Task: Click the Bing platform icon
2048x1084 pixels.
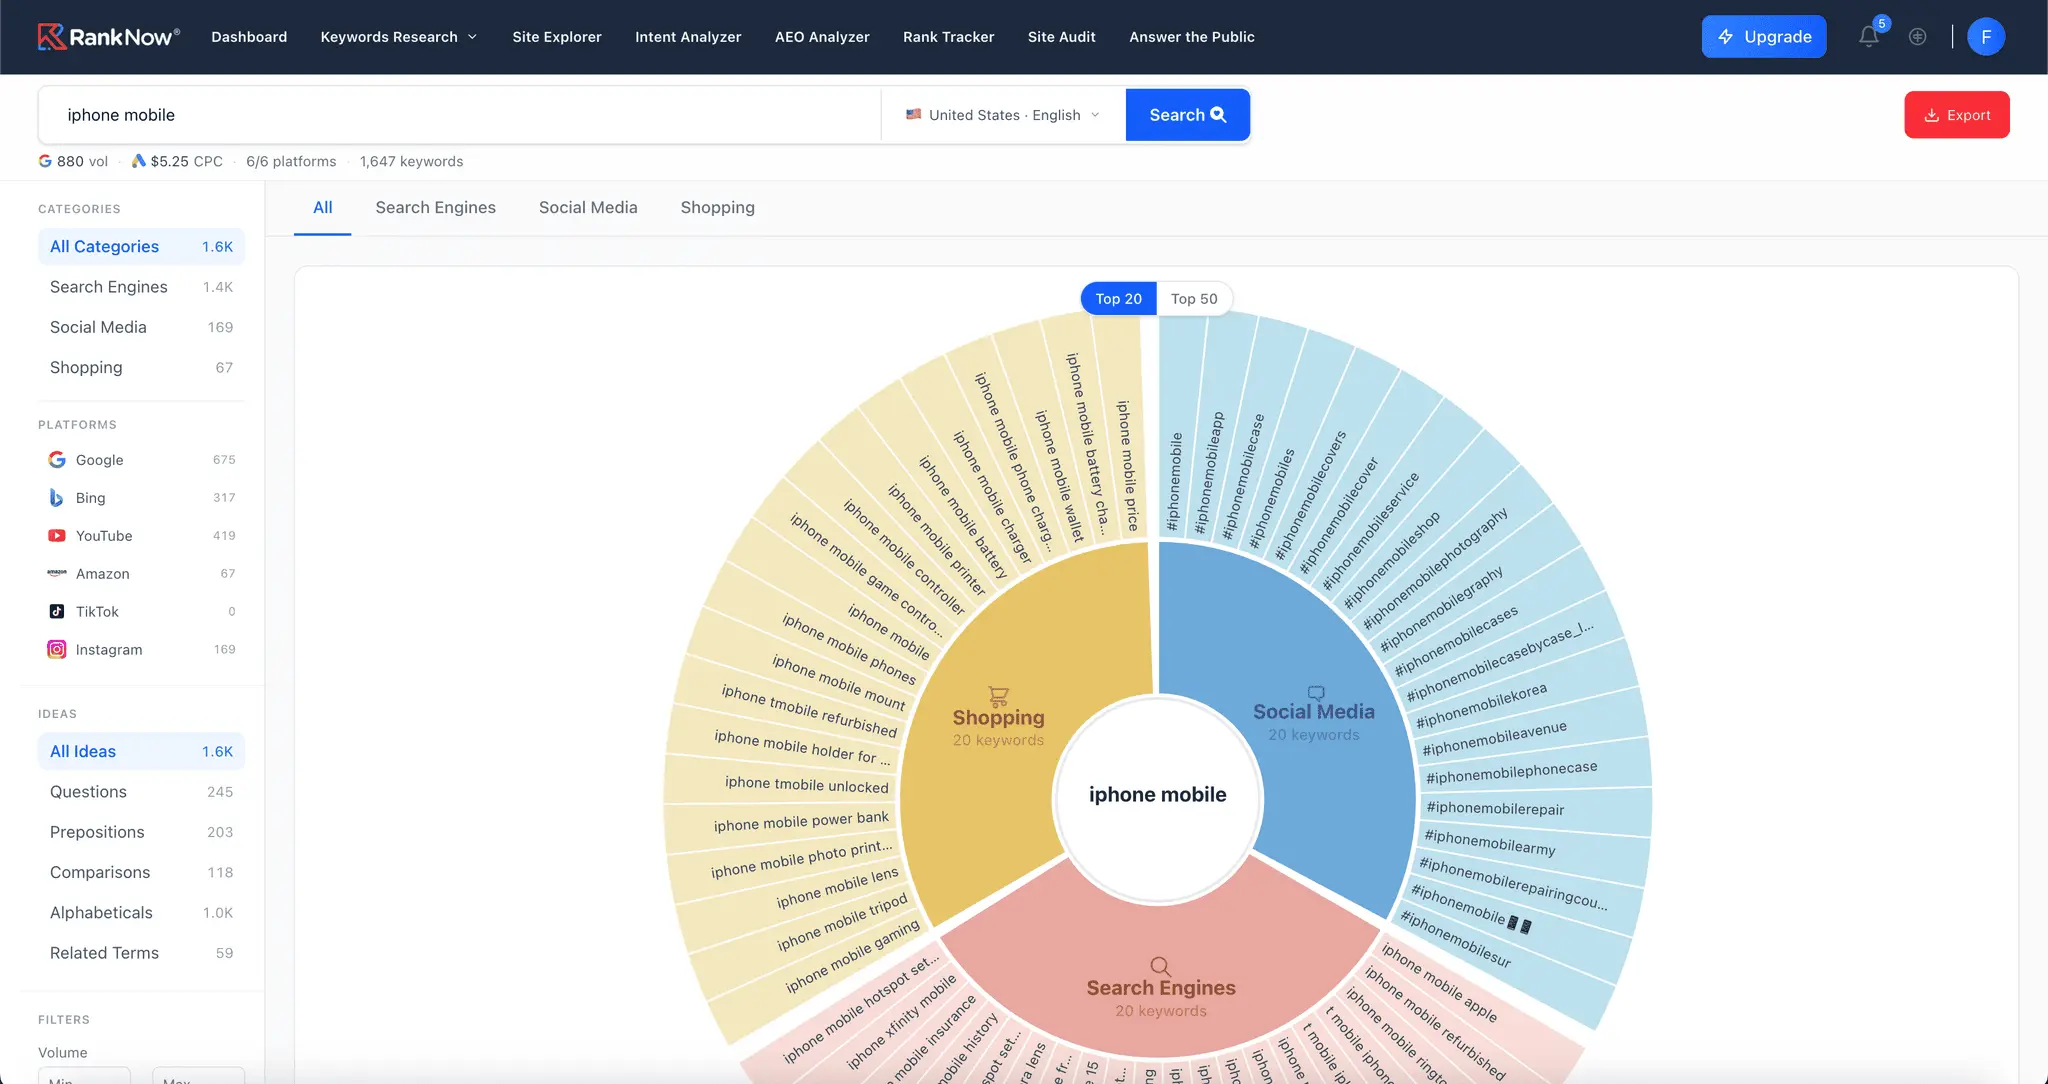Action: coord(57,498)
